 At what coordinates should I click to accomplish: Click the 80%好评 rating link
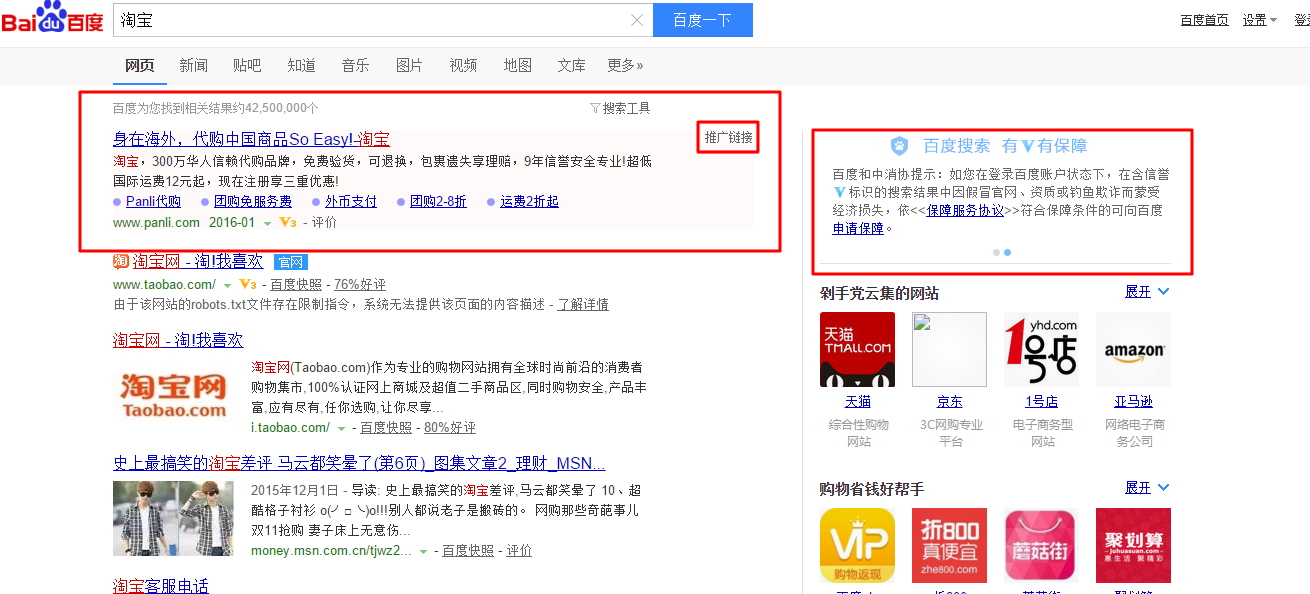point(450,427)
